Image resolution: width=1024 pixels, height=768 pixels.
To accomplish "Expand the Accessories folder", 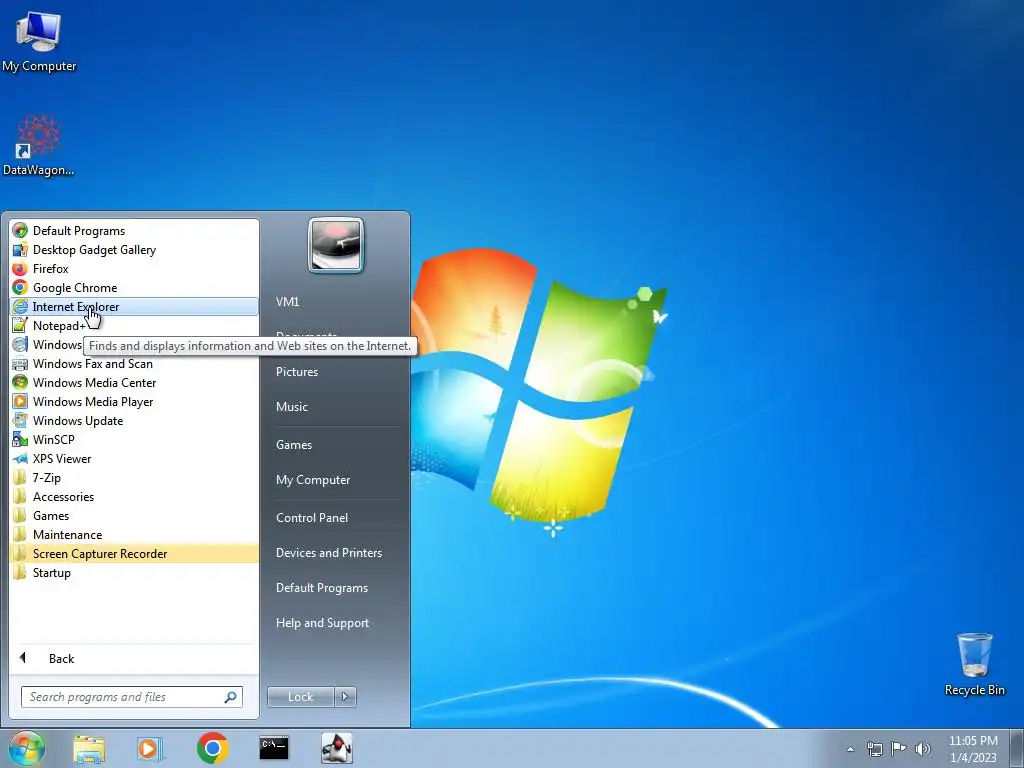I will (134, 496).
